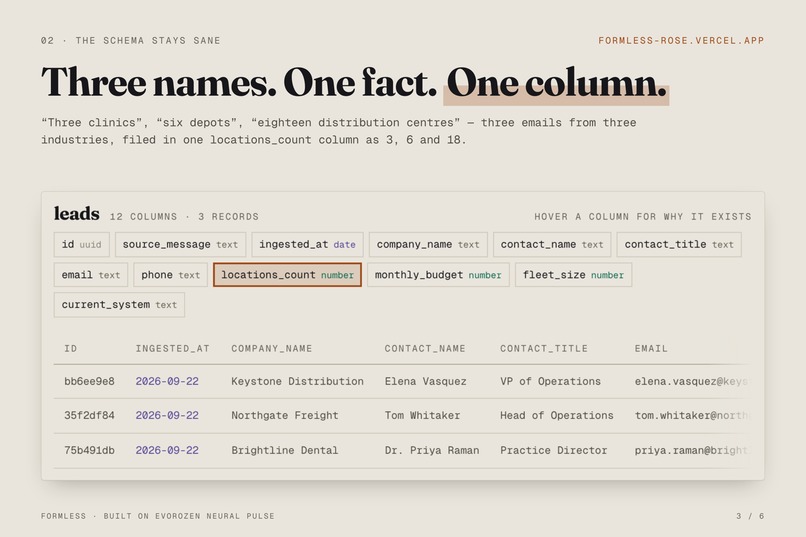This screenshot has height=537, width=806.
Task: Click the INGESTED_AT table column header
Action: click(x=173, y=349)
